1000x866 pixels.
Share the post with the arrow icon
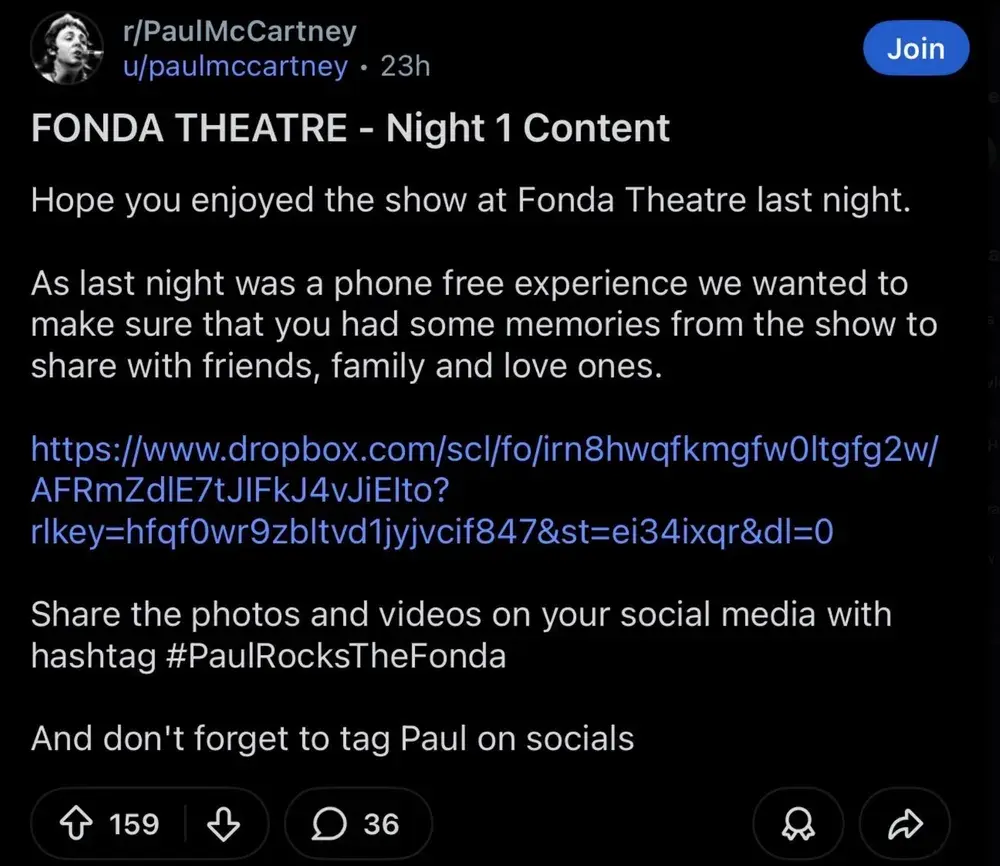pyautogui.click(x=904, y=823)
